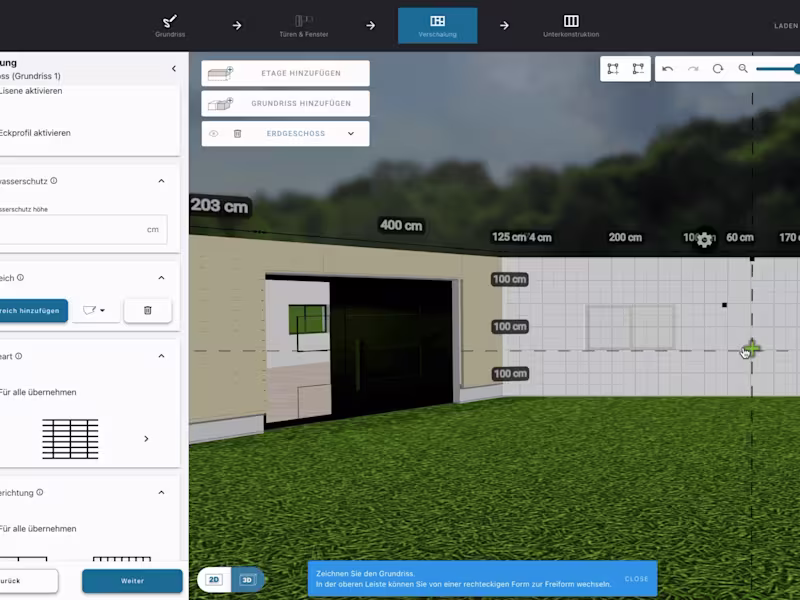The image size is (800, 600).
Task: Switch to the Grundriss step
Action: click(170, 24)
